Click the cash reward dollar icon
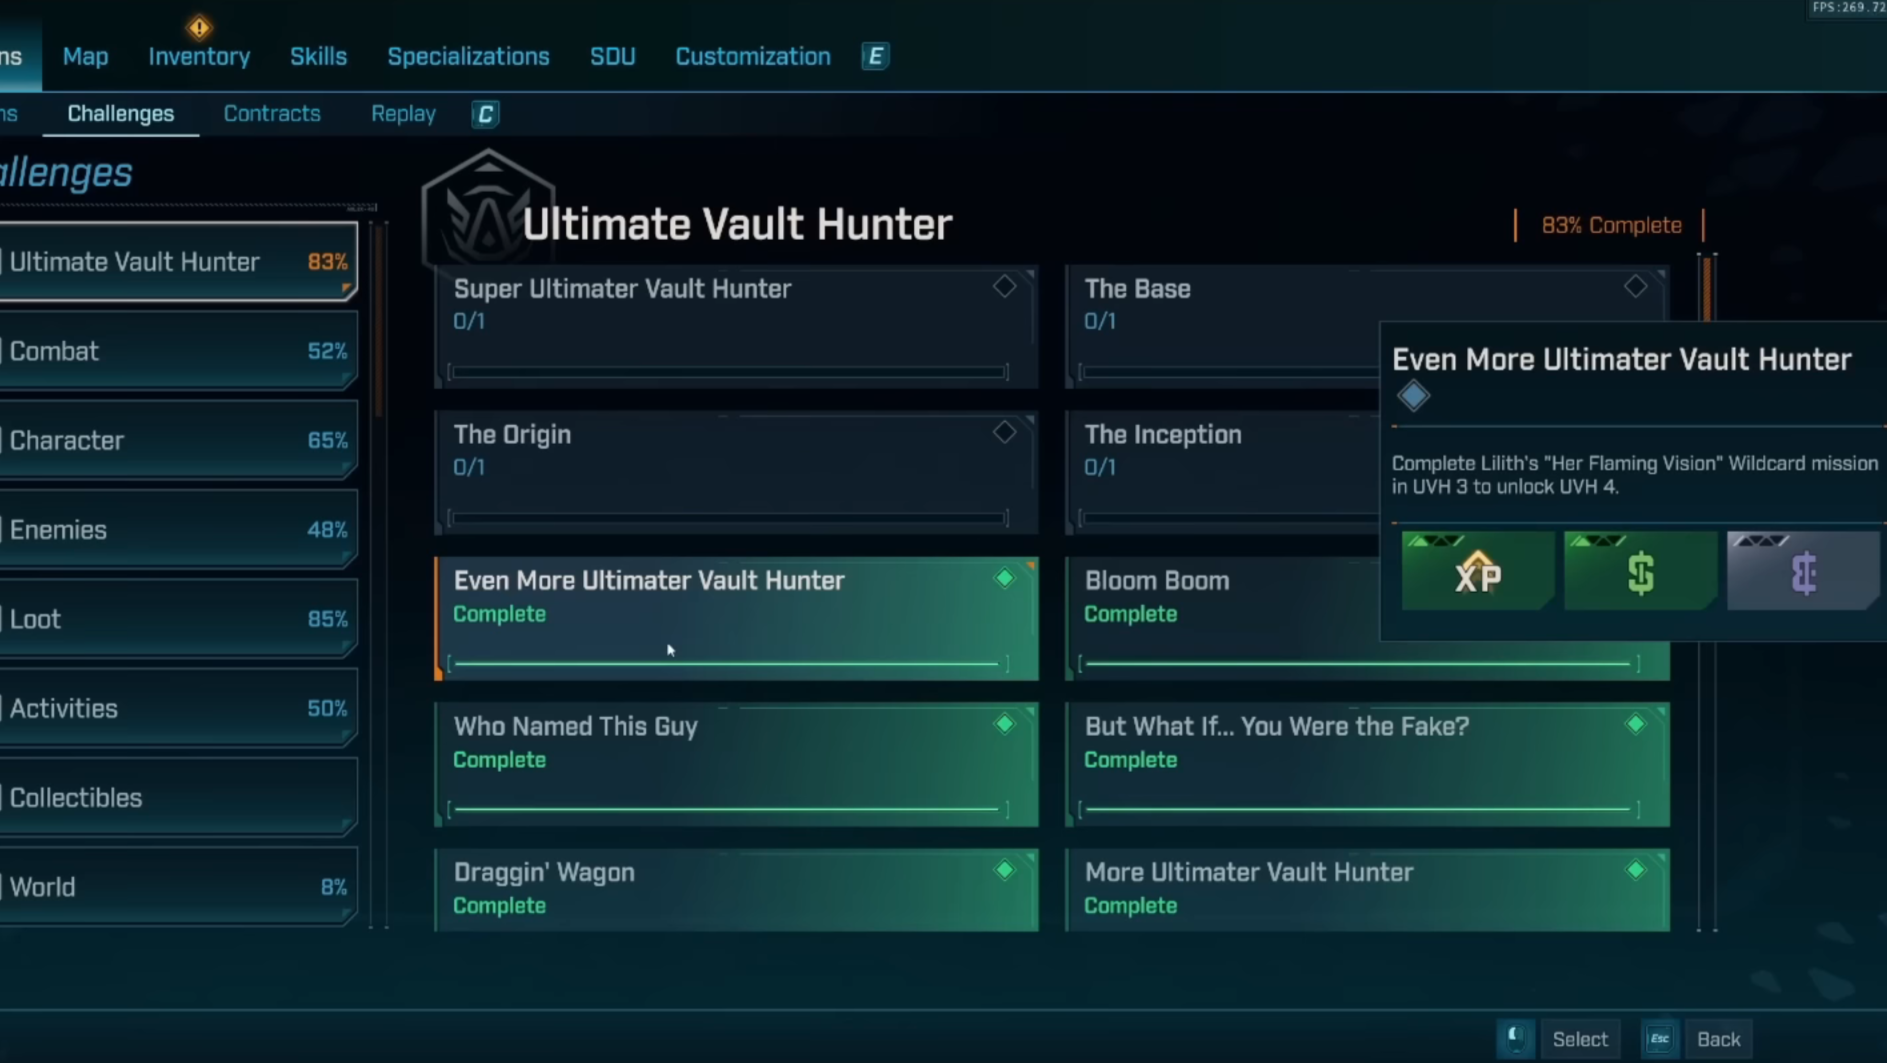 pos(1640,572)
